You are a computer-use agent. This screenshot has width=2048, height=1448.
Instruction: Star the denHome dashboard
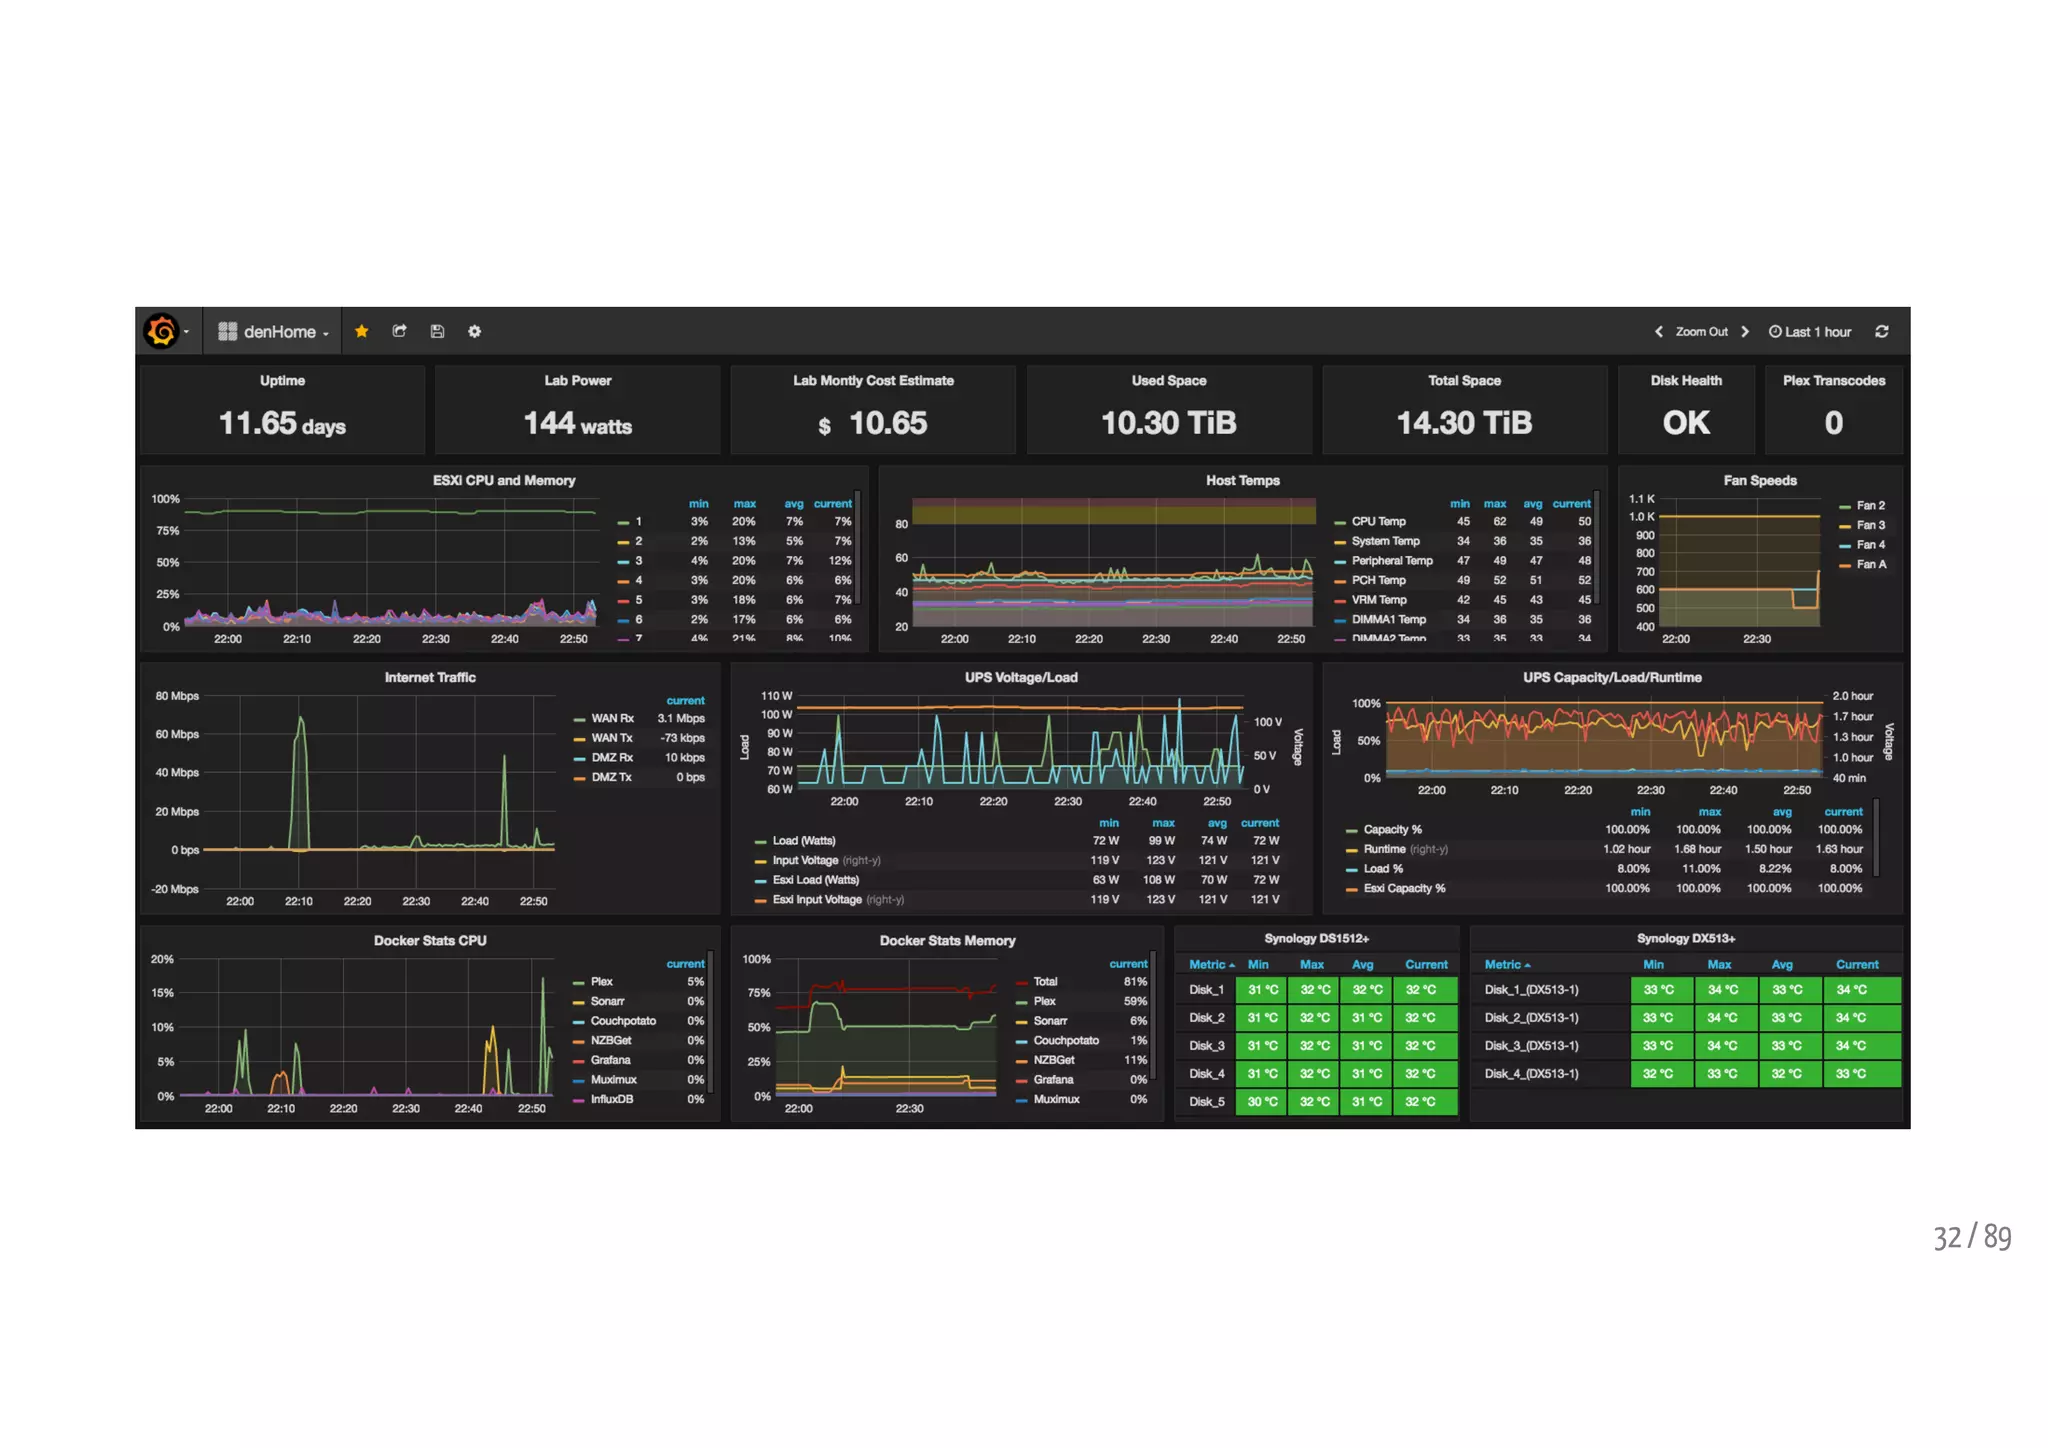coord(362,331)
